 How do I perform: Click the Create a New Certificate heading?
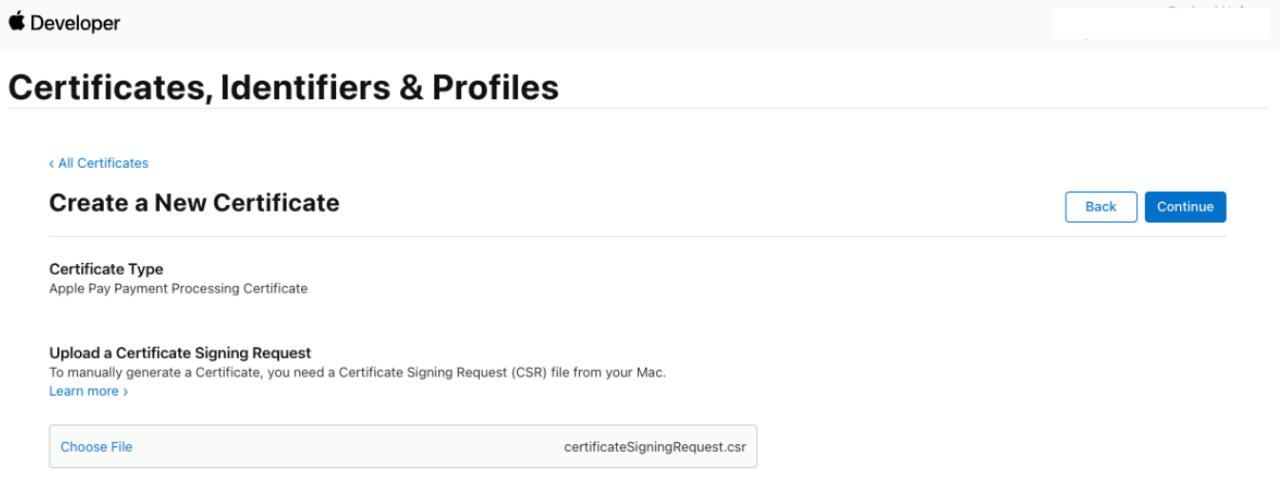(x=194, y=203)
